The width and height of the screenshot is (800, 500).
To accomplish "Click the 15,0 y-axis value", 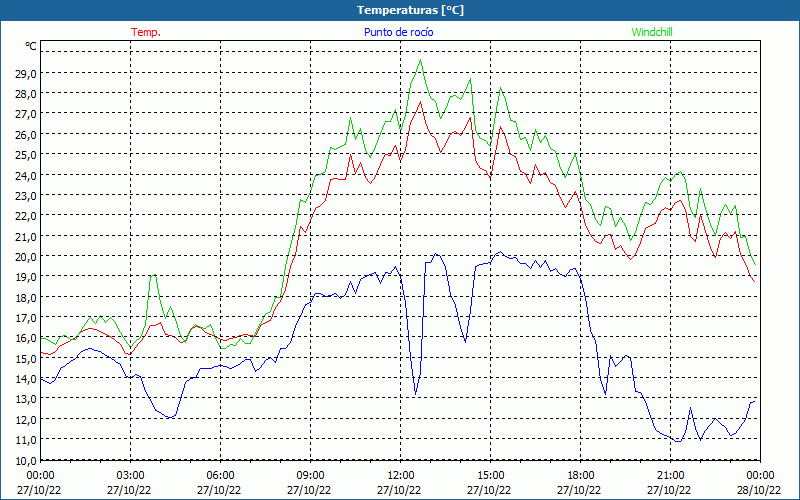I will click(26, 358).
